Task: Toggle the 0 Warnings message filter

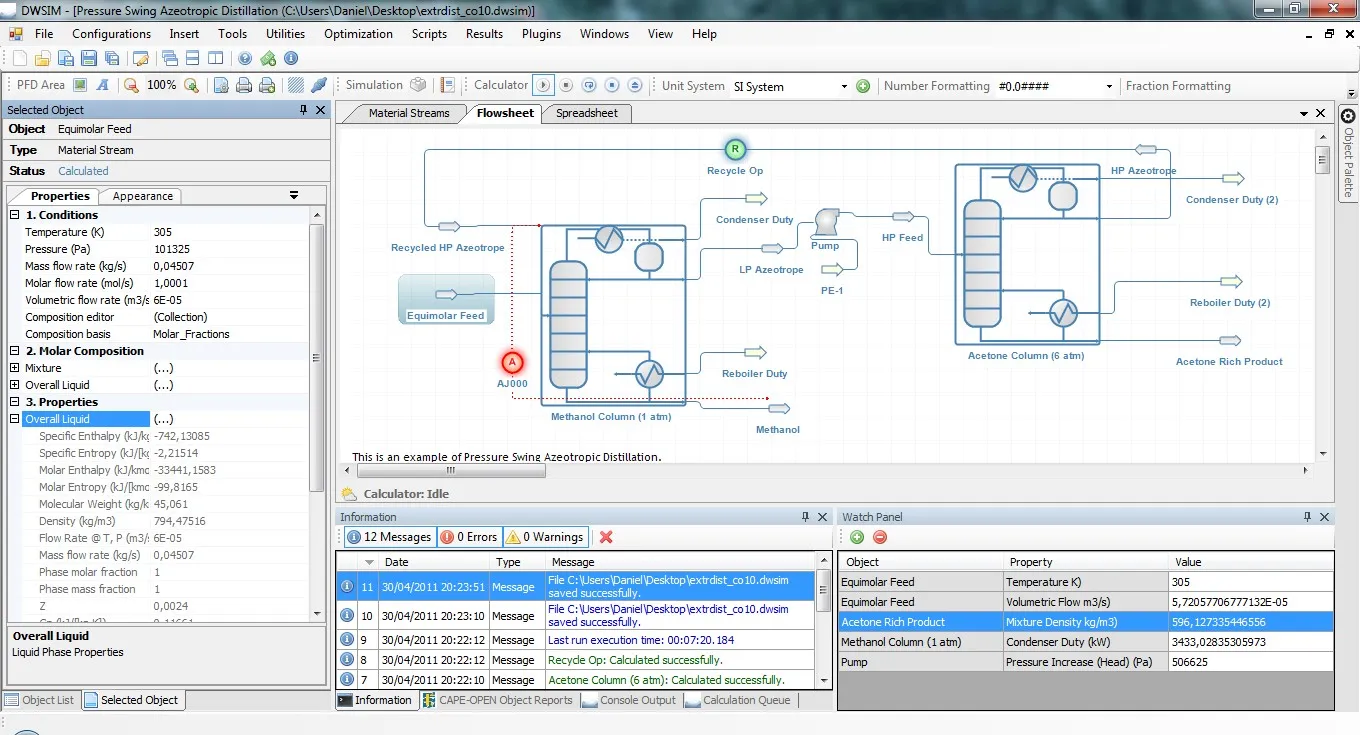Action: click(544, 537)
